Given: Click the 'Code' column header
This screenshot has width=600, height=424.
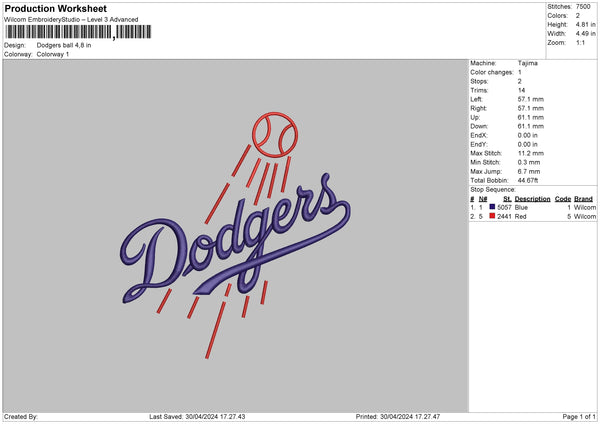Looking at the screenshot, I should click(562, 199).
